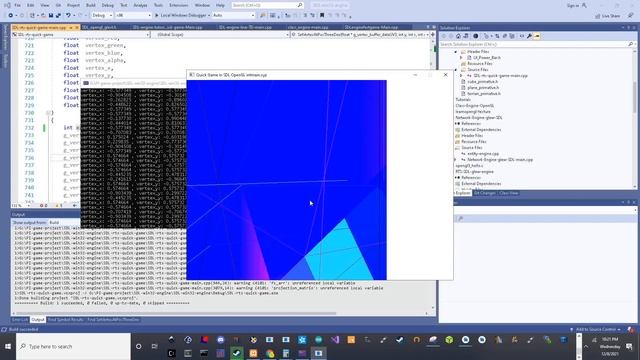Image resolution: width=640 pixels, height=360 pixels.
Task: Click the Undo arrow in the toolbar
Action: pos(68,16)
